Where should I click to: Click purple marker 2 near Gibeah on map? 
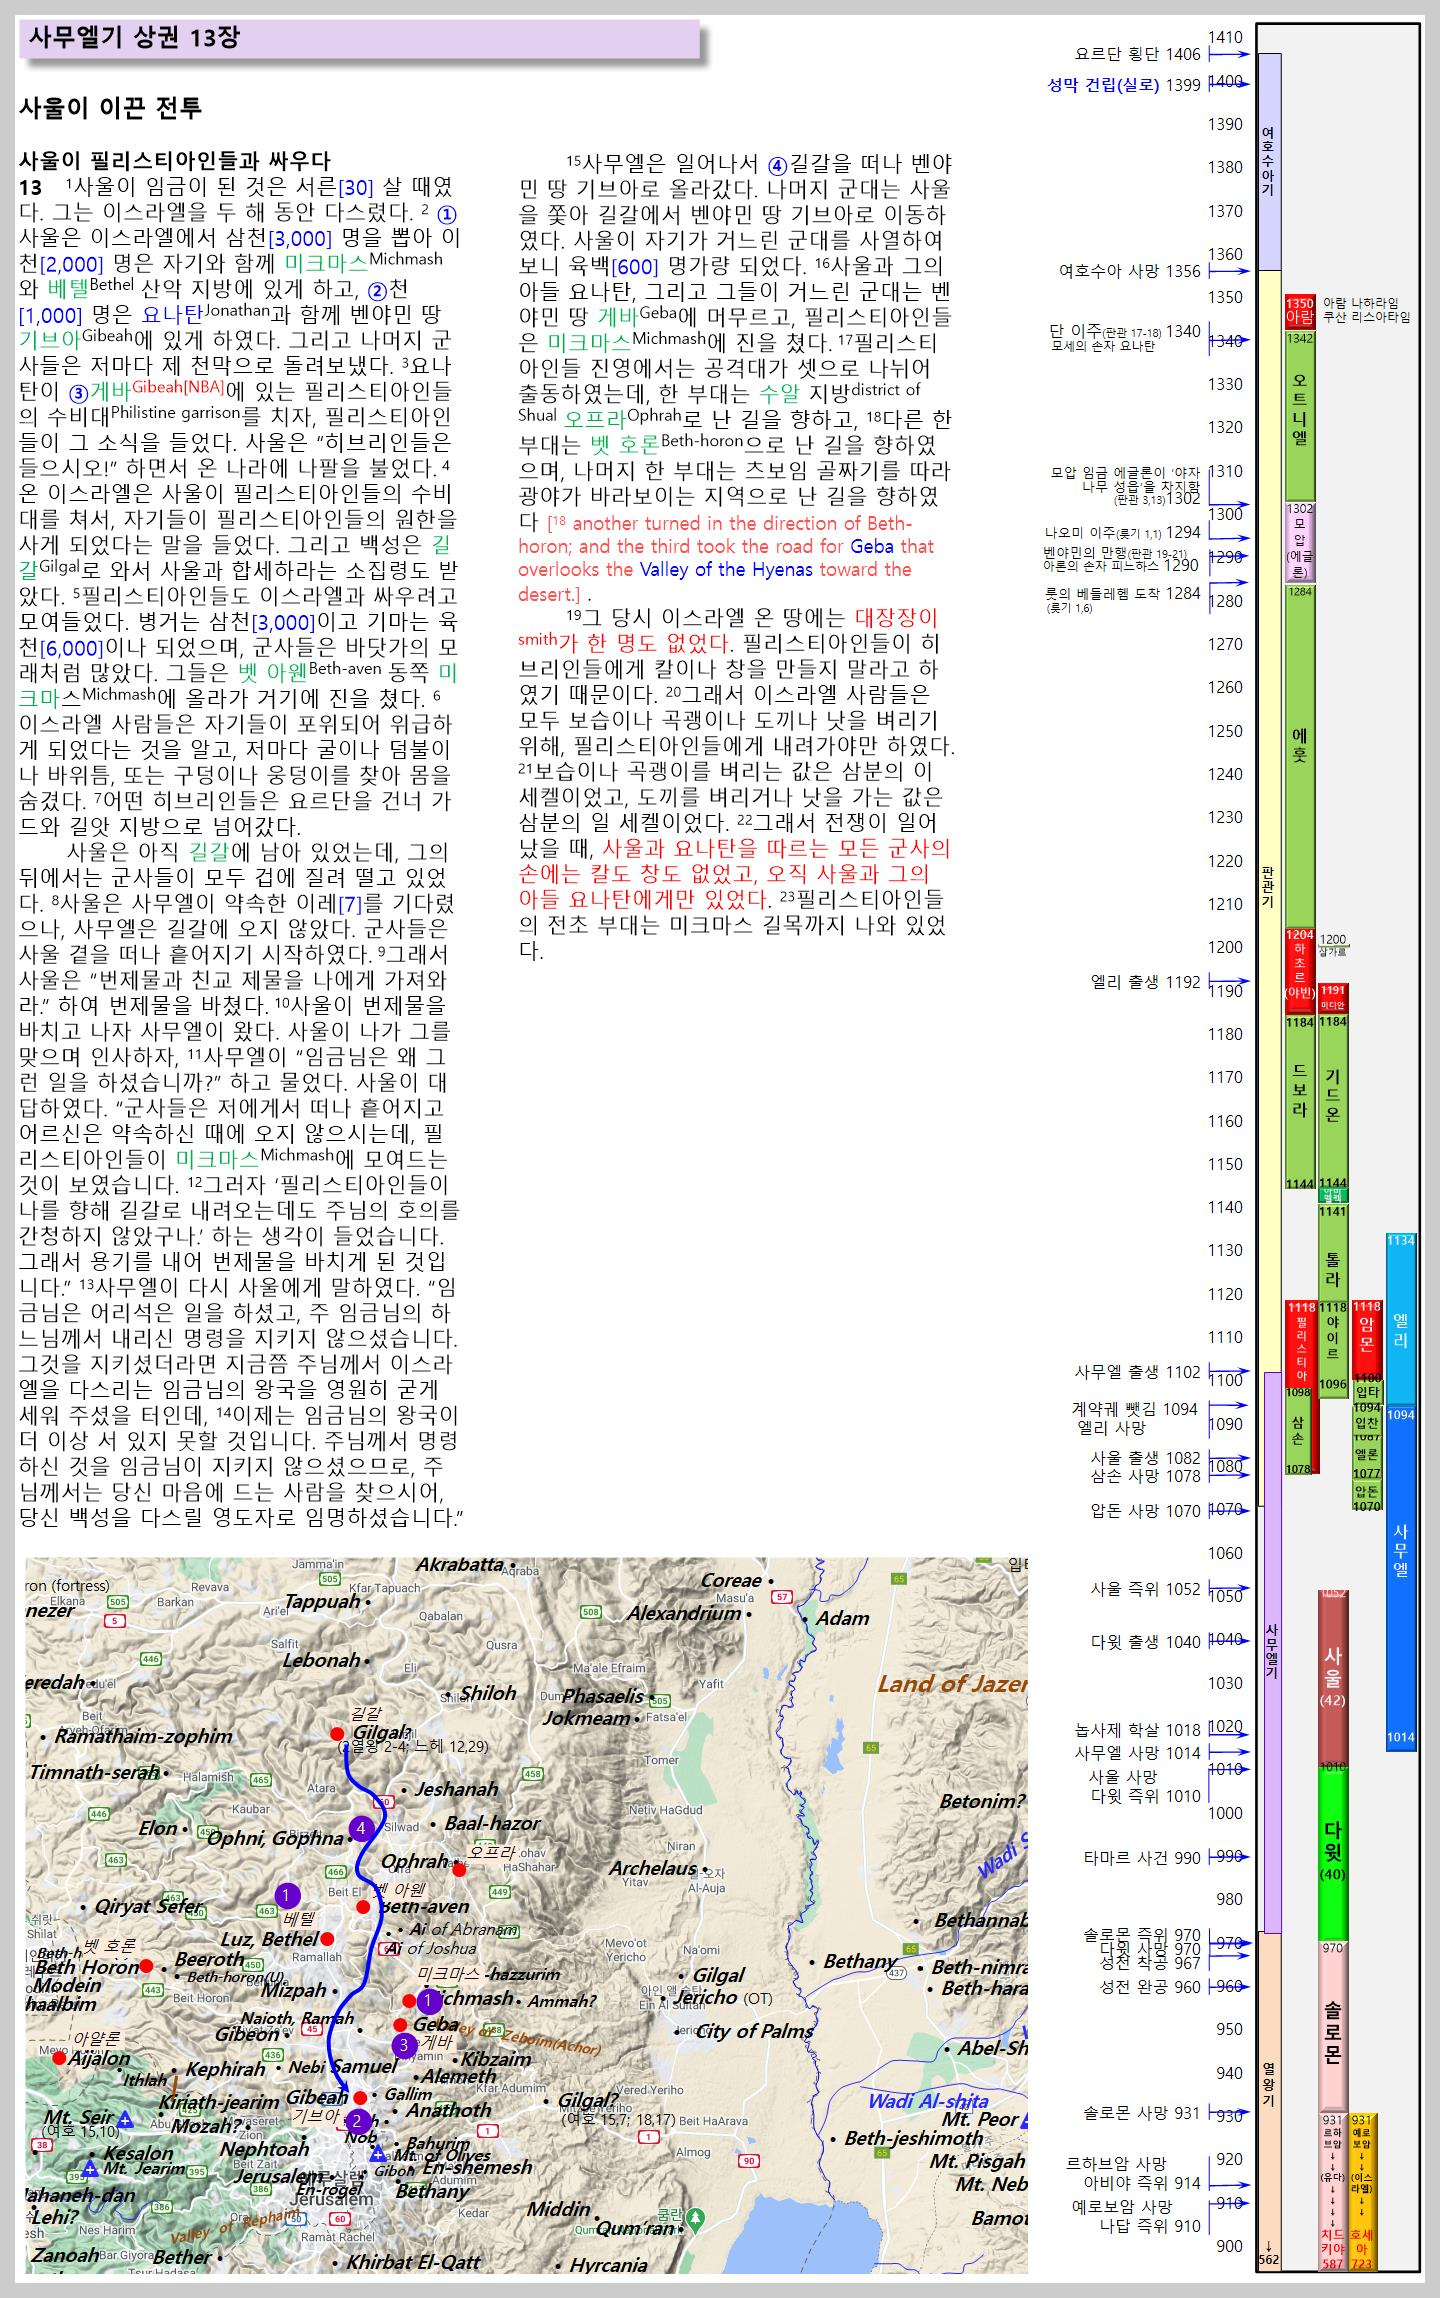tap(359, 2120)
